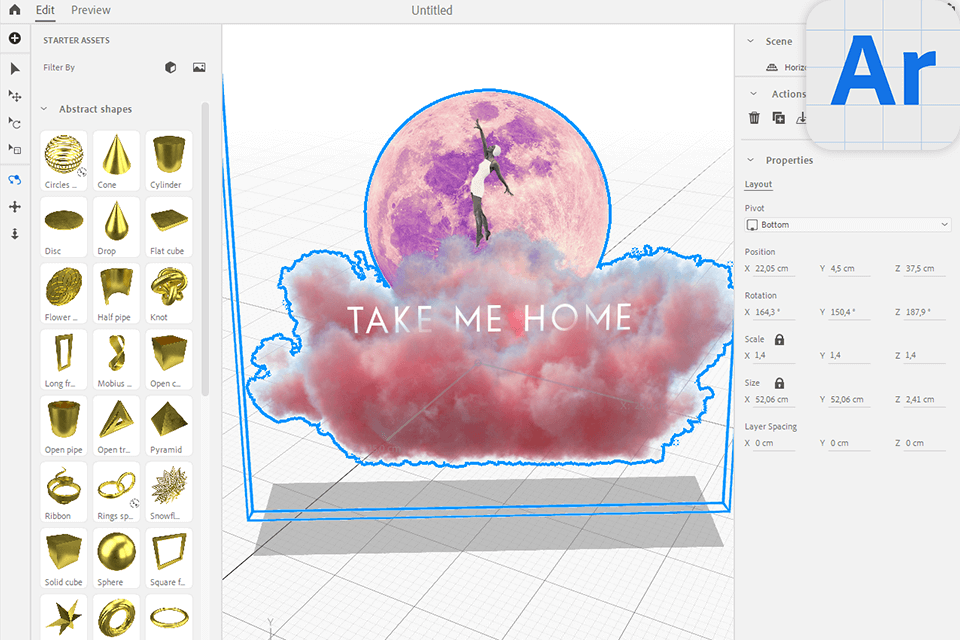Add the Cone shape
The width and height of the screenshot is (960, 640).
tap(116, 160)
